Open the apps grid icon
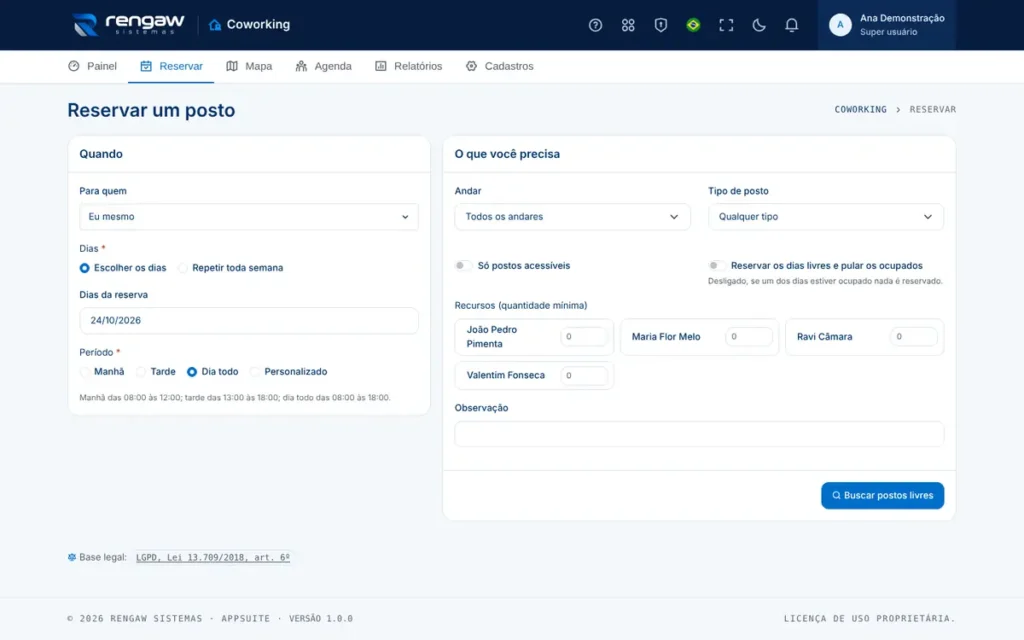 pyautogui.click(x=628, y=25)
